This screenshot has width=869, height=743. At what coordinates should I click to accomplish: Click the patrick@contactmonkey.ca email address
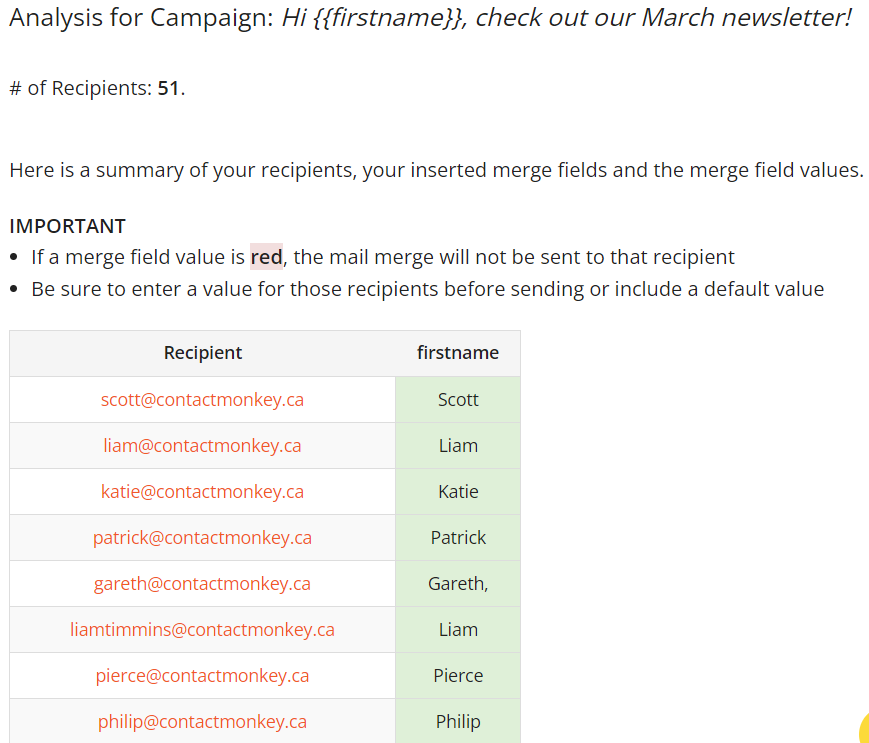point(202,538)
